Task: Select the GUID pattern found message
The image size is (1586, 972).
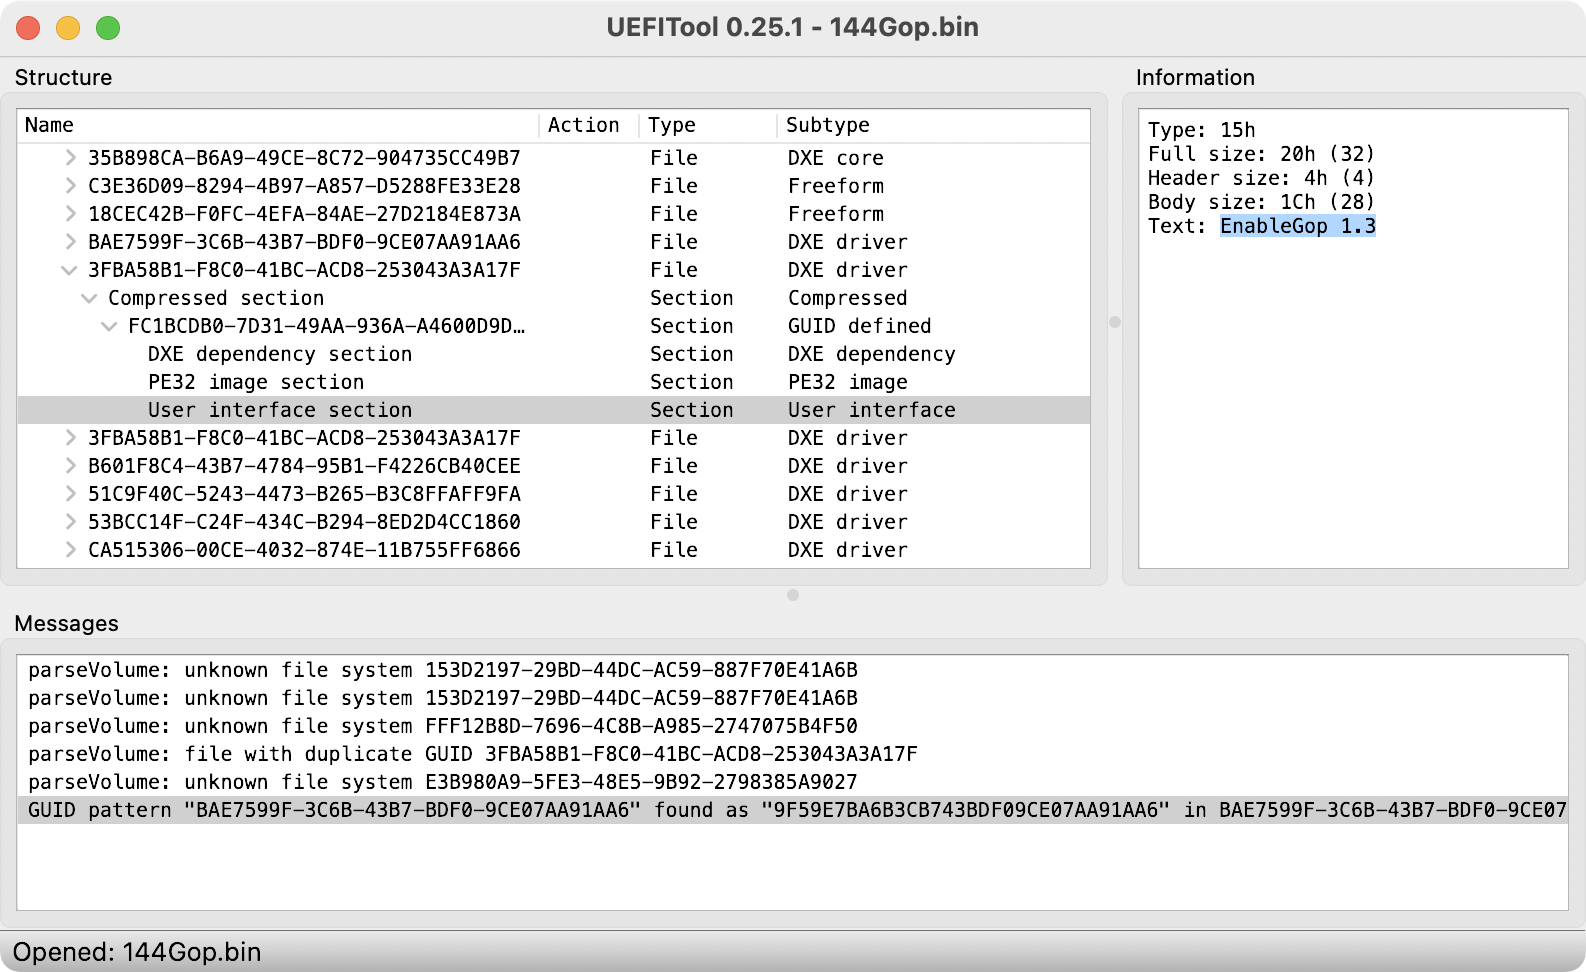Action: click(792, 810)
